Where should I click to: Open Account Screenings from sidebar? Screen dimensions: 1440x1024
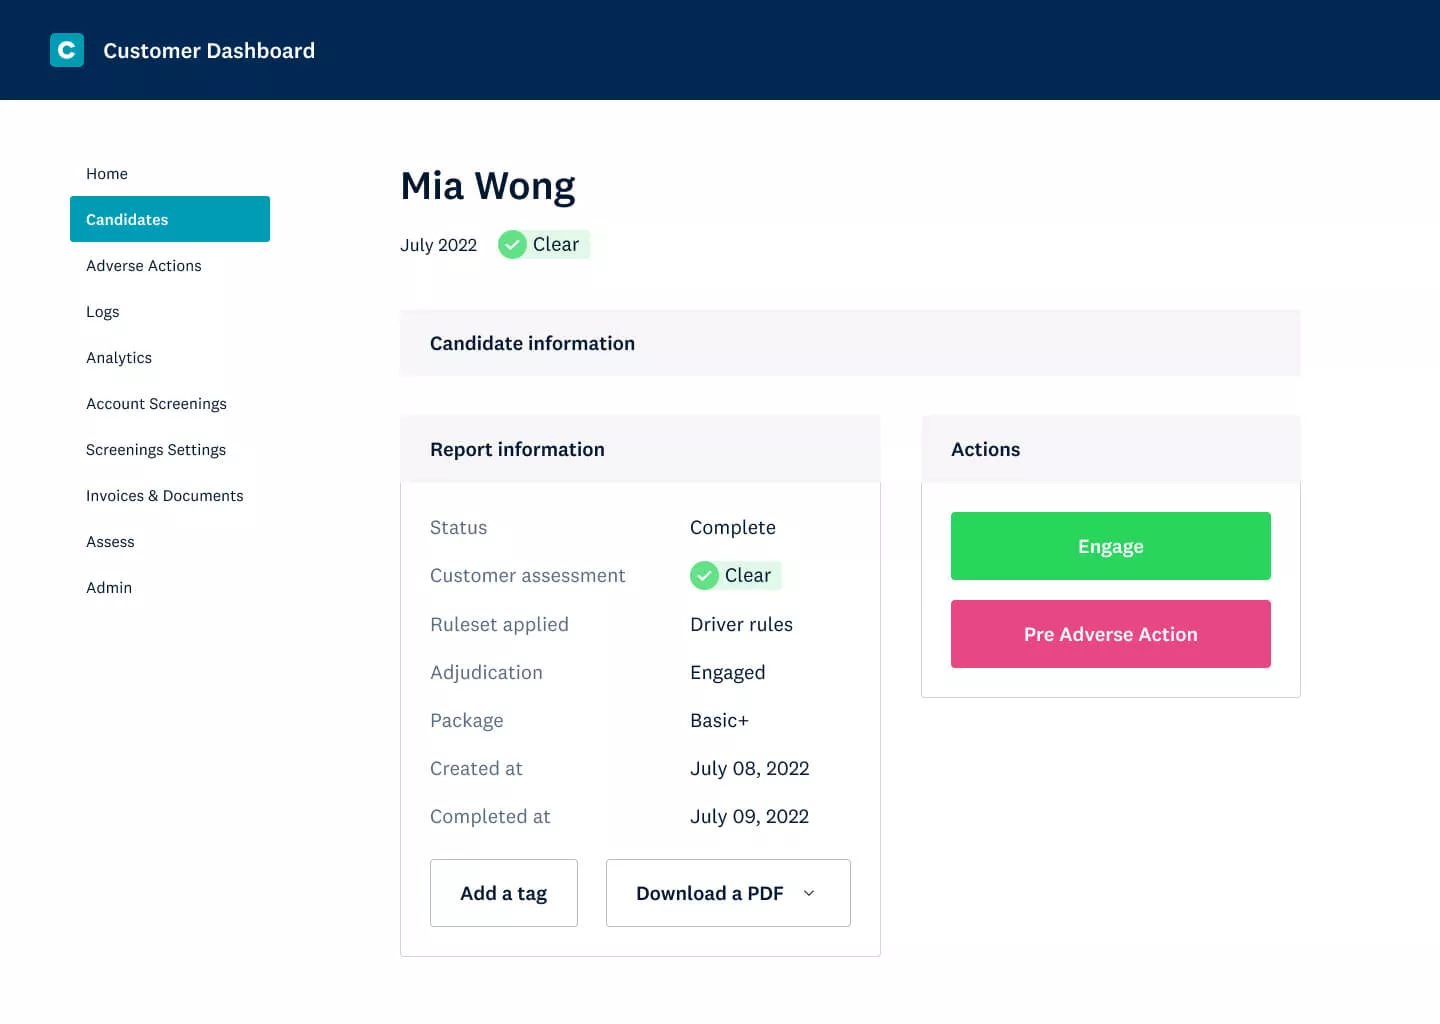(156, 403)
